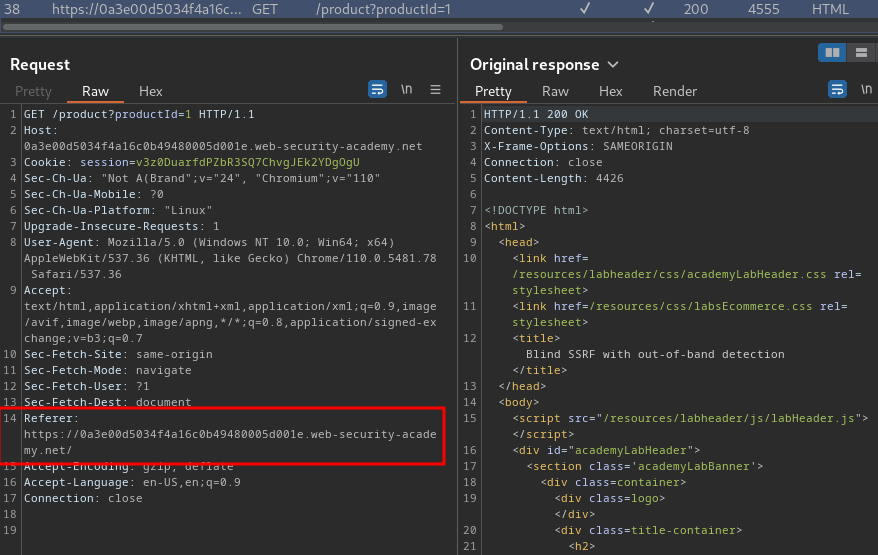The image size is (878, 555).
Task: Click 'Sec-Fetch-Site: same-origin' header line
Action: [x=118, y=355]
